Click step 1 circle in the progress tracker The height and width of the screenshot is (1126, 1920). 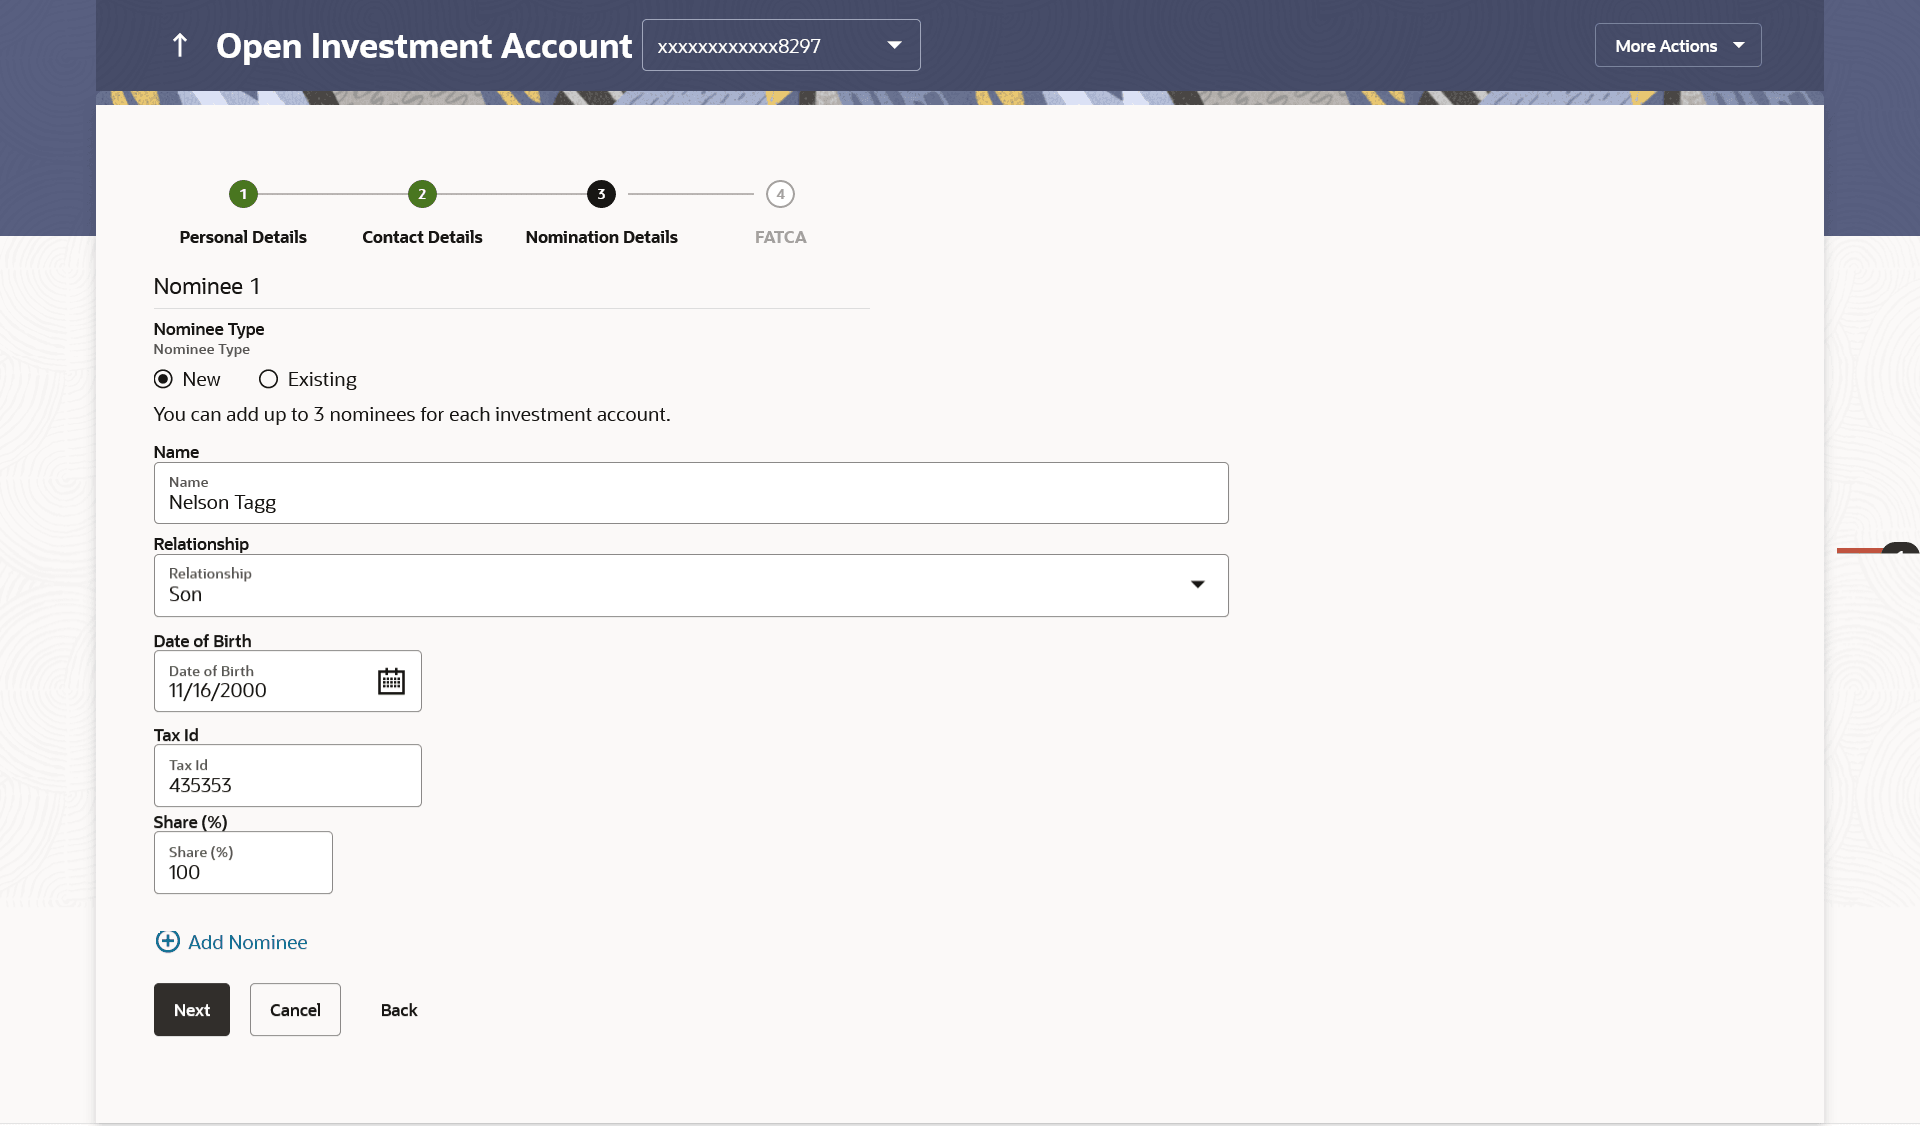[243, 194]
